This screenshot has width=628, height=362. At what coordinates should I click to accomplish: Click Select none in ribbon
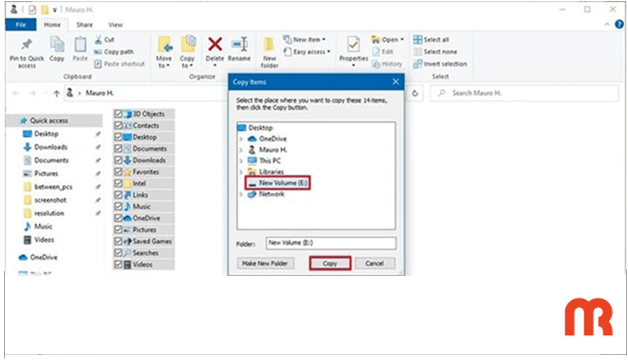click(x=435, y=52)
